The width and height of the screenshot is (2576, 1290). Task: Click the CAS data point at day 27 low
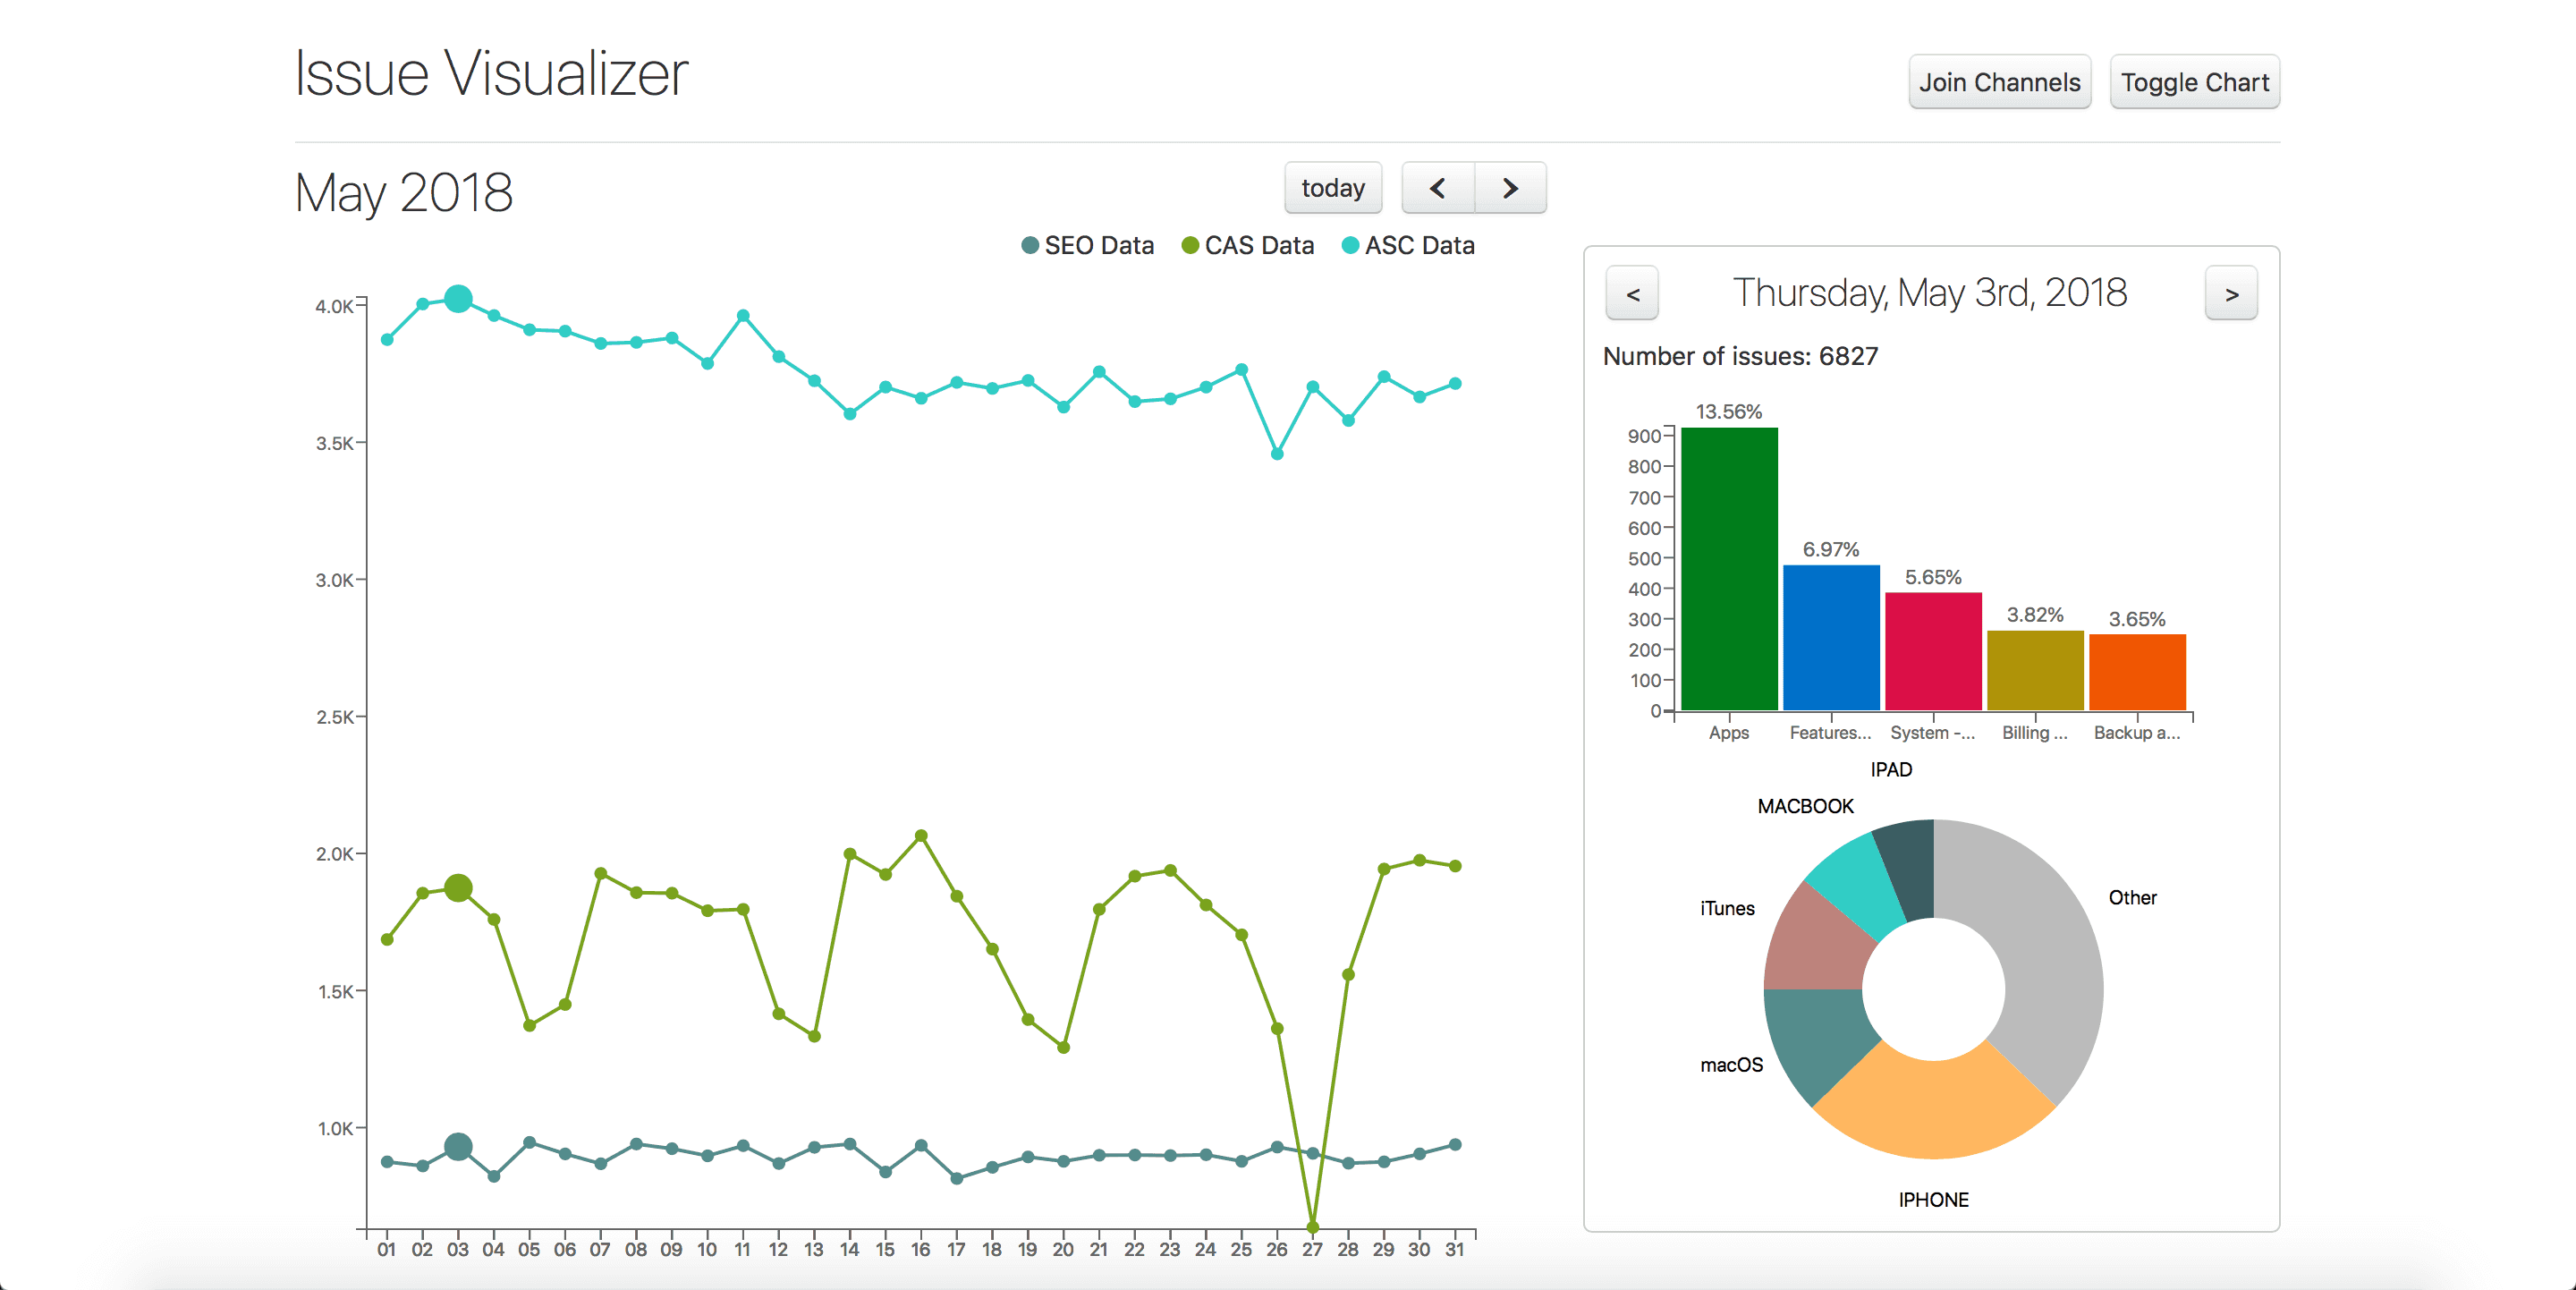click(1312, 1226)
